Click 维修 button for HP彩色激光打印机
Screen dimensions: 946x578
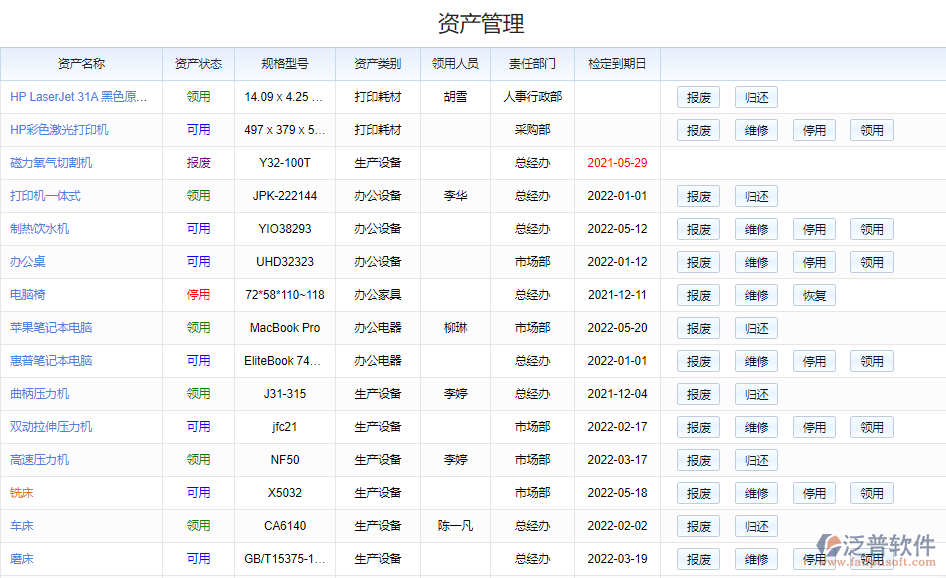[756, 130]
